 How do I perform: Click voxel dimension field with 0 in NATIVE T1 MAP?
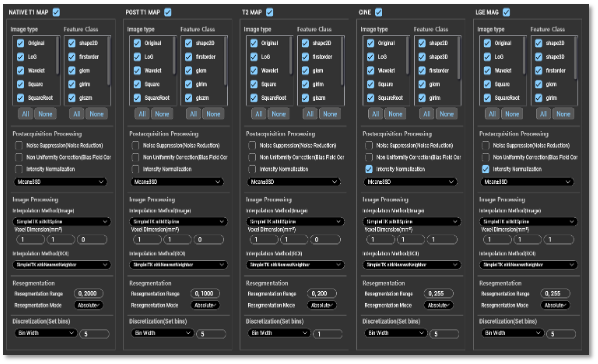click(x=92, y=240)
